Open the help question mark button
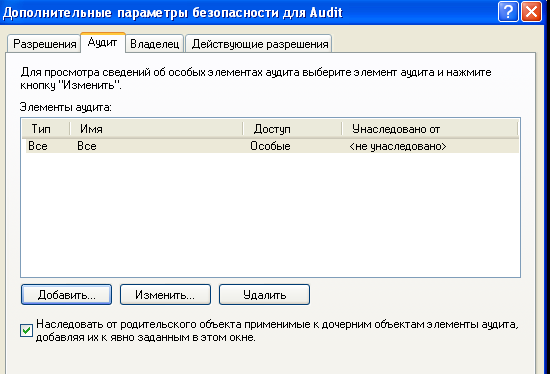Image resolution: width=550 pixels, height=374 pixels. (x=507, y=12)
